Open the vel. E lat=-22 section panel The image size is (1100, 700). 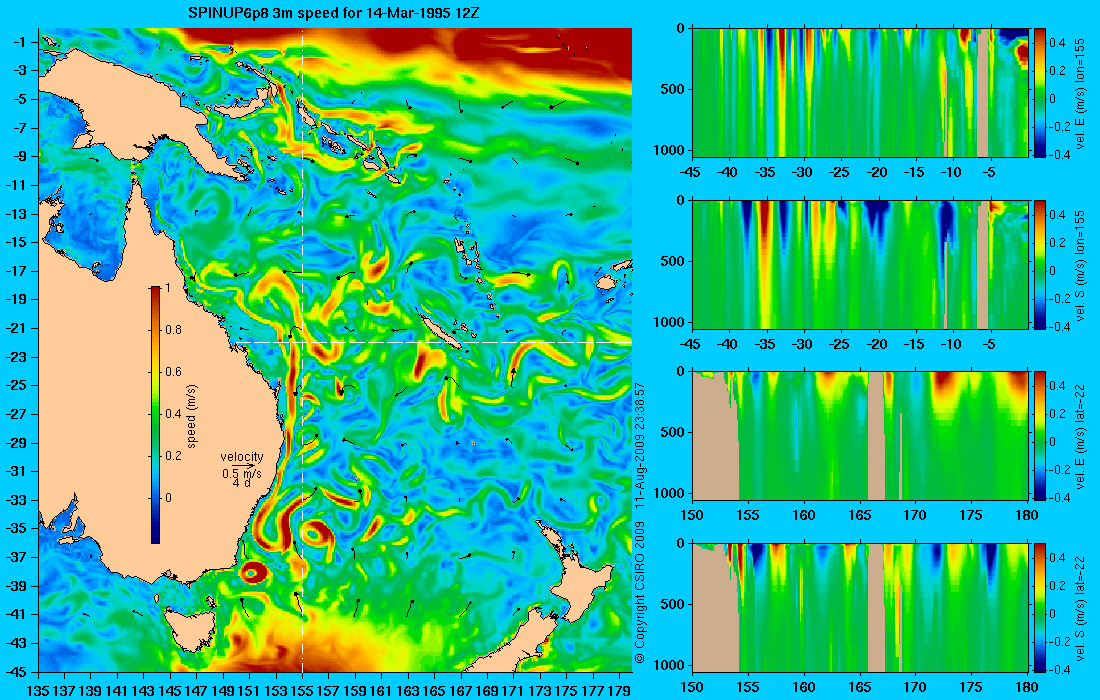(860, 436)
